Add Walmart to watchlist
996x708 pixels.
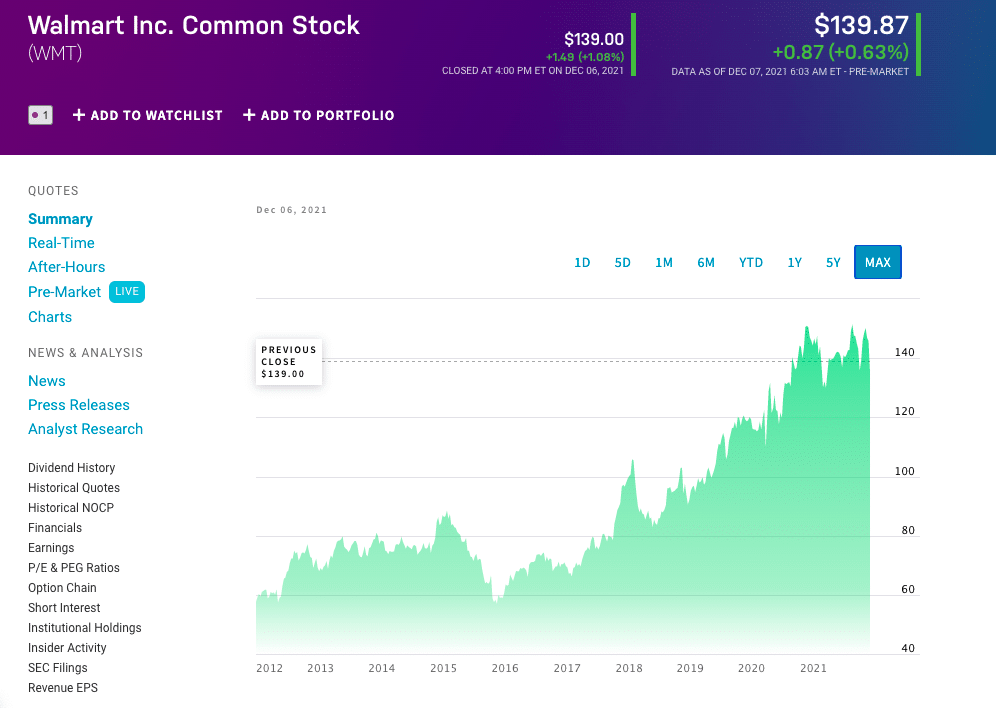[x=147, y=115]
